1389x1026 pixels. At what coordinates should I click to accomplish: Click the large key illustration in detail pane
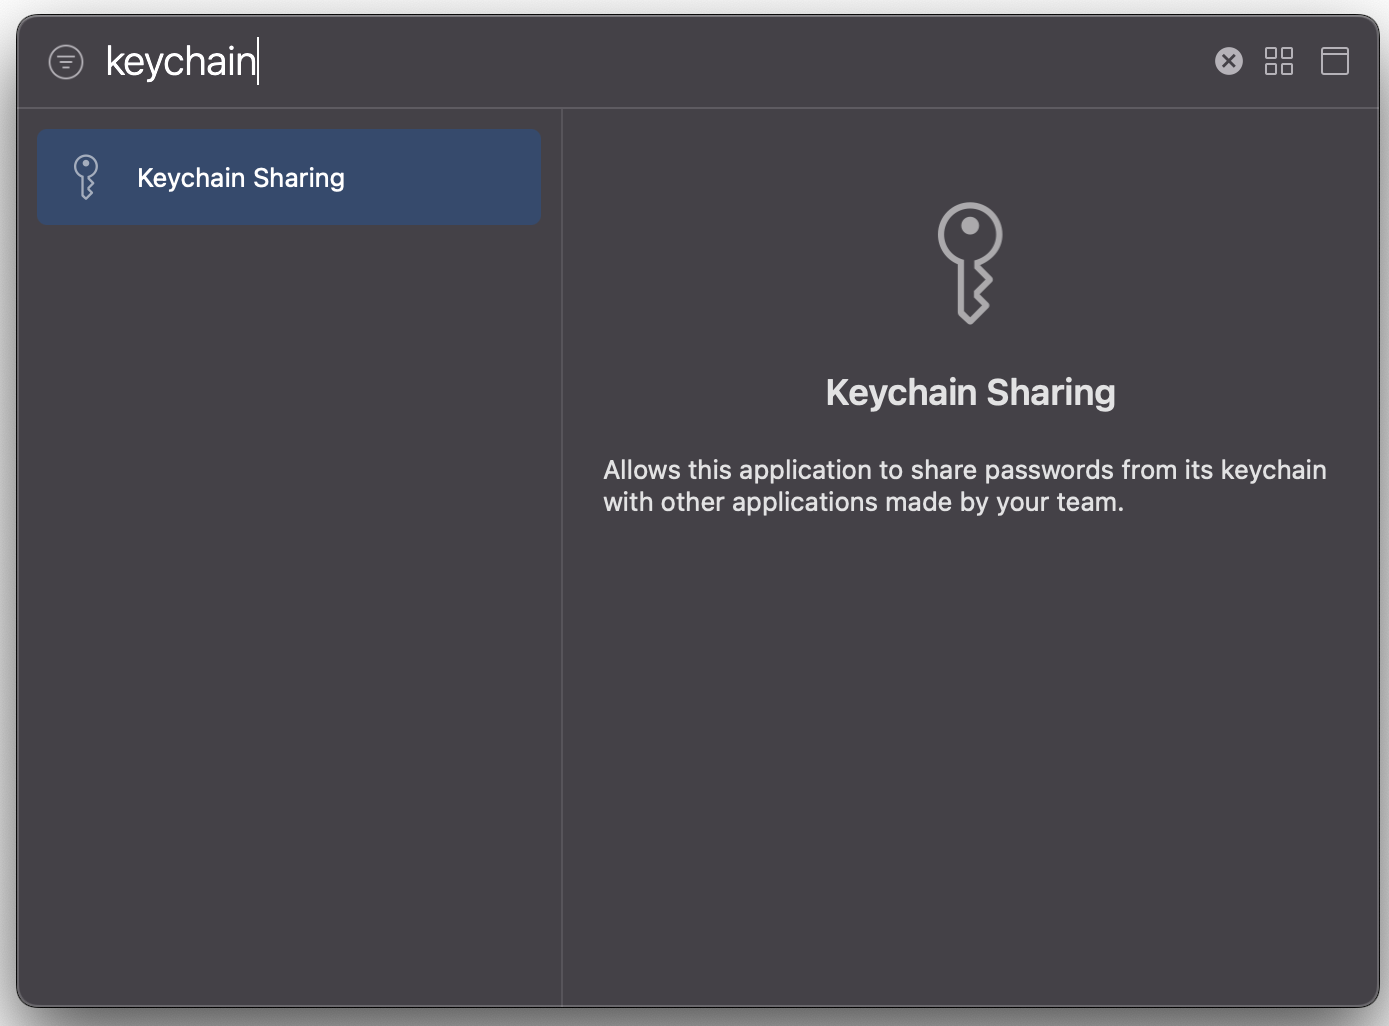click(969, 263)
